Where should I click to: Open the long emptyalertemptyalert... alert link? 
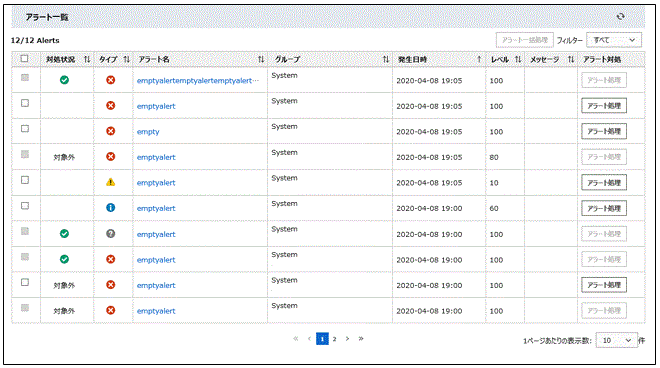click(198, 80)
